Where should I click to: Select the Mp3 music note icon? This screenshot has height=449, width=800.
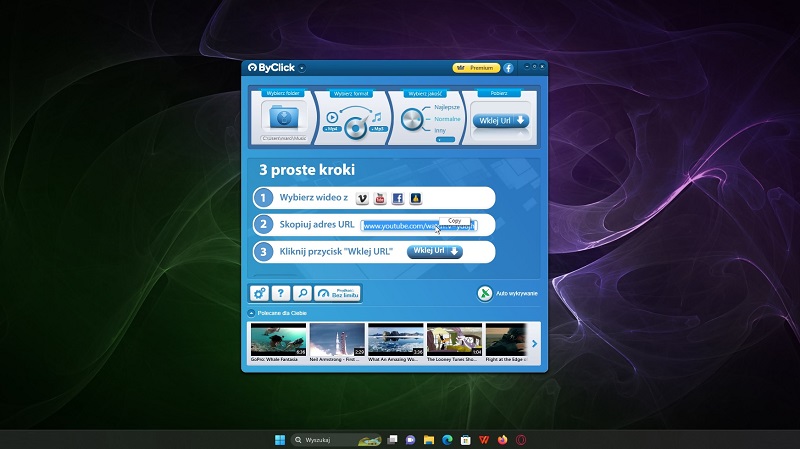(x=377, y=117)
